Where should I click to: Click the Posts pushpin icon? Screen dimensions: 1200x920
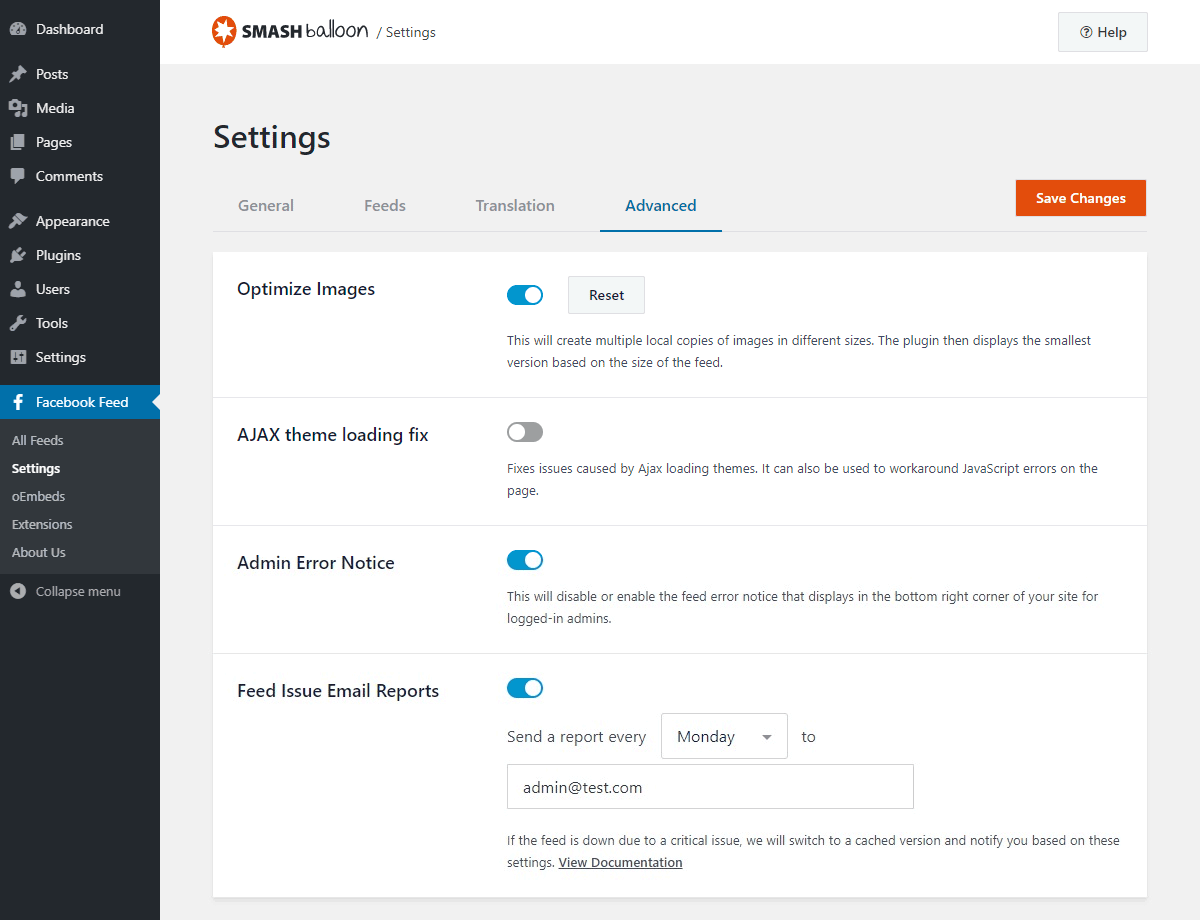click(x=18, y=74)
